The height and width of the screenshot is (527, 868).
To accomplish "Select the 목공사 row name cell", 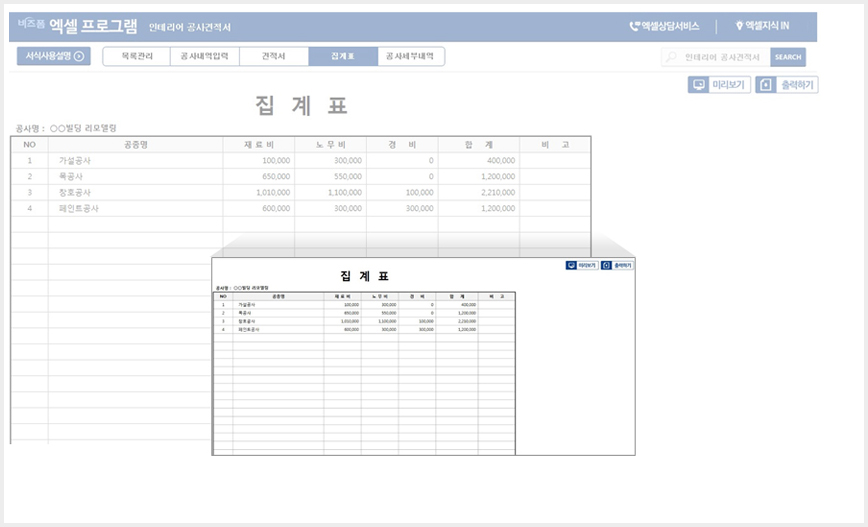I will (x=136, y=177).
